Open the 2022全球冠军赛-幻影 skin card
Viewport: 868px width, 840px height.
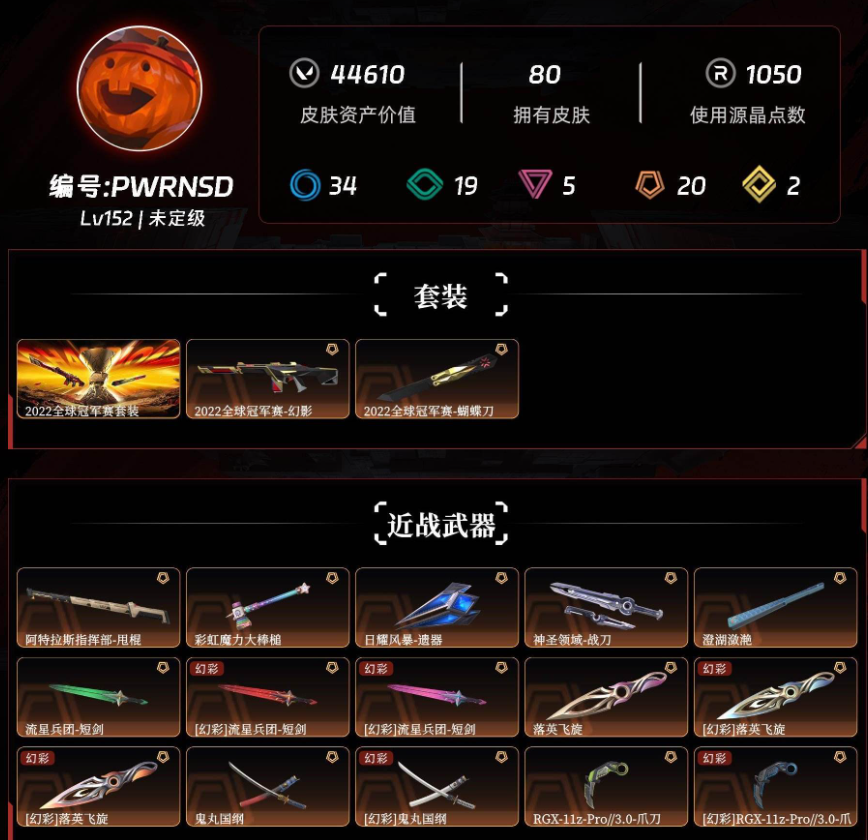point(268,379)
